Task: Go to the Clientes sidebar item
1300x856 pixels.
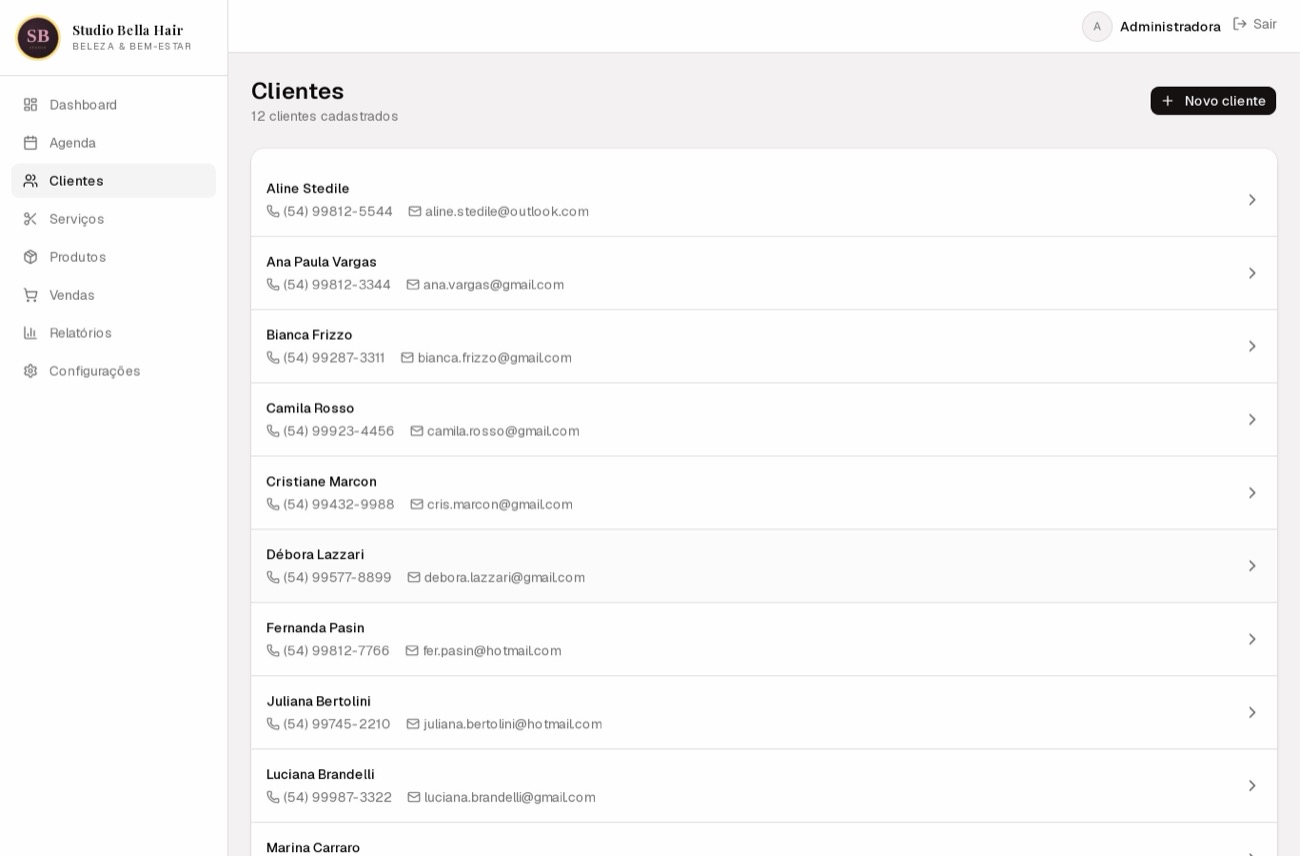Action: (x=113, y=181)
